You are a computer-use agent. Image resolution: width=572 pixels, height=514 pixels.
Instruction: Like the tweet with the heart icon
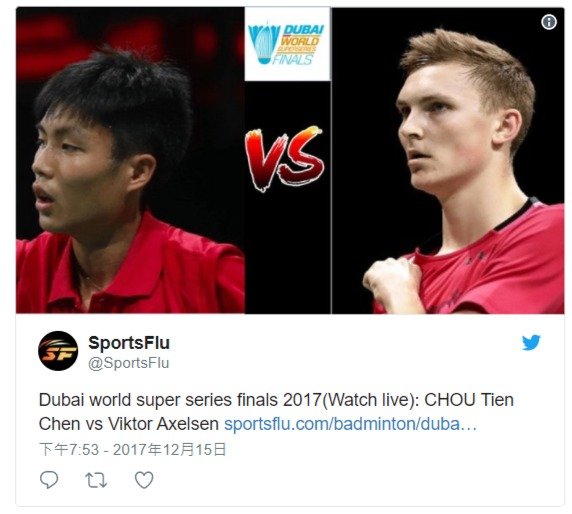click(144, 480)
